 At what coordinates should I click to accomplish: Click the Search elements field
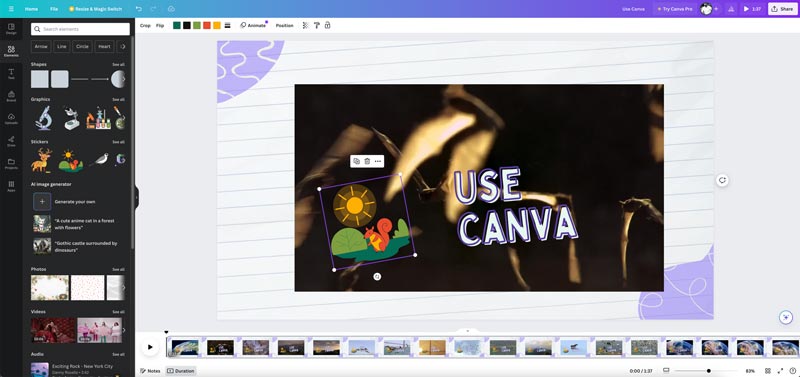pyautogui.click(x=80, y=29)
